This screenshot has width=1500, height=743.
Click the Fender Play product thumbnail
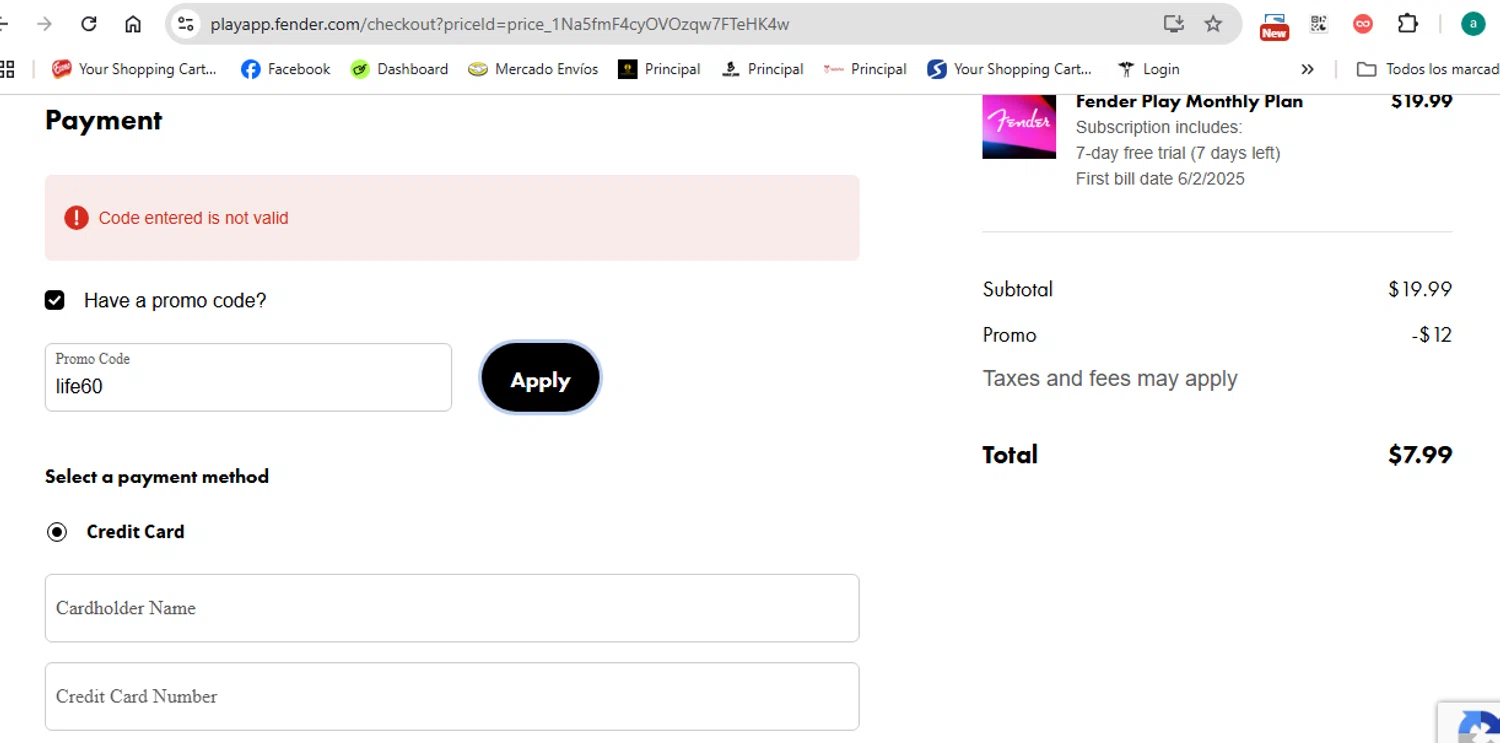tap(1019, 126)
